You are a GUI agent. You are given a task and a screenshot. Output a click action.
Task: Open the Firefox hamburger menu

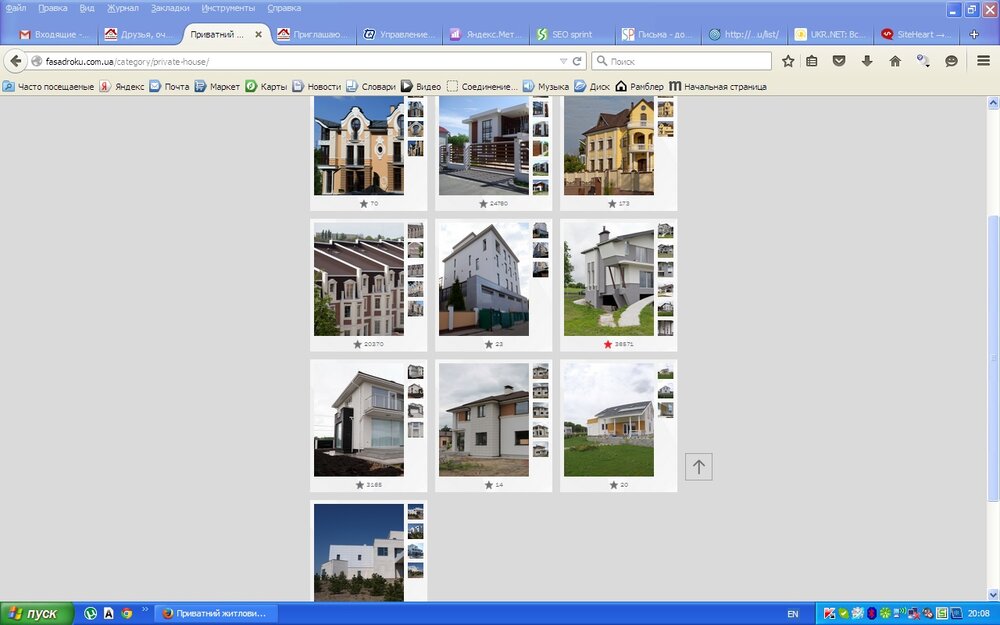[983, 61]
